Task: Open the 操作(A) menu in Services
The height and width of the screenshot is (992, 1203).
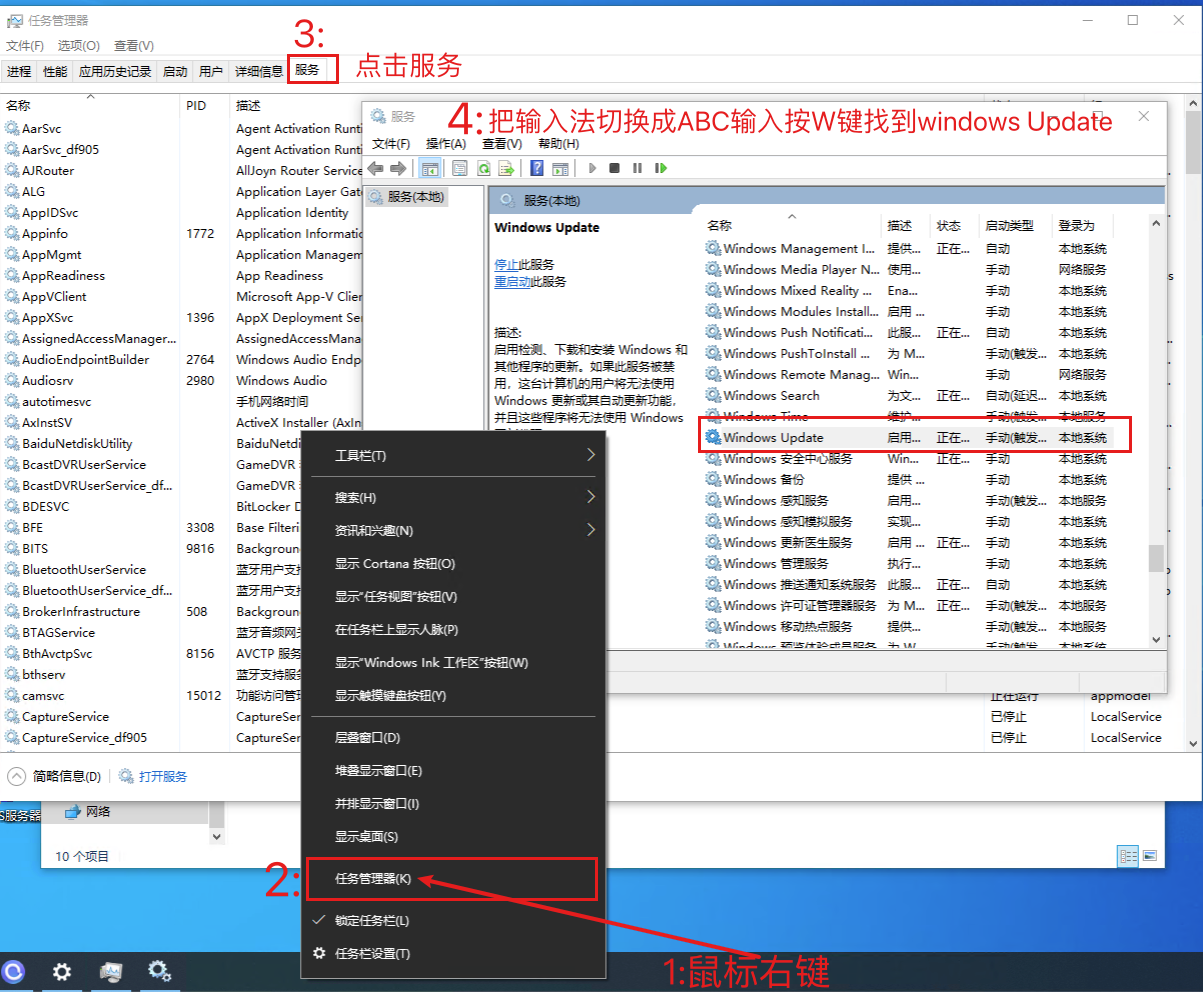Action: click(x=446, y=144)
